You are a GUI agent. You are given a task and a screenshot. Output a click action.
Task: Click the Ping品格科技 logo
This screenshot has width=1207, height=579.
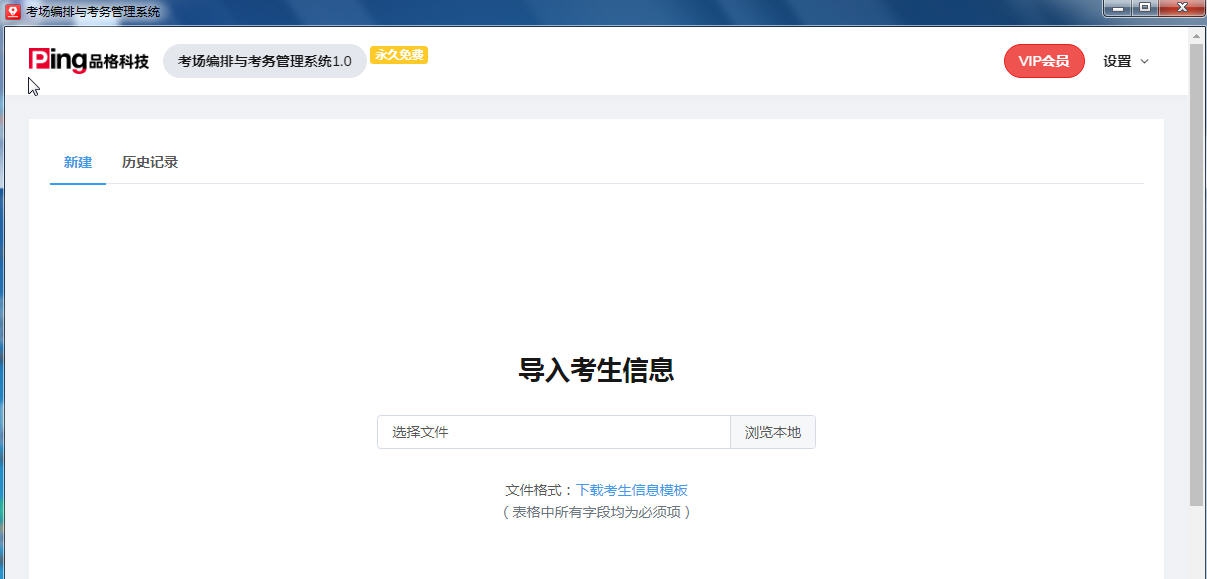(88, 61)
